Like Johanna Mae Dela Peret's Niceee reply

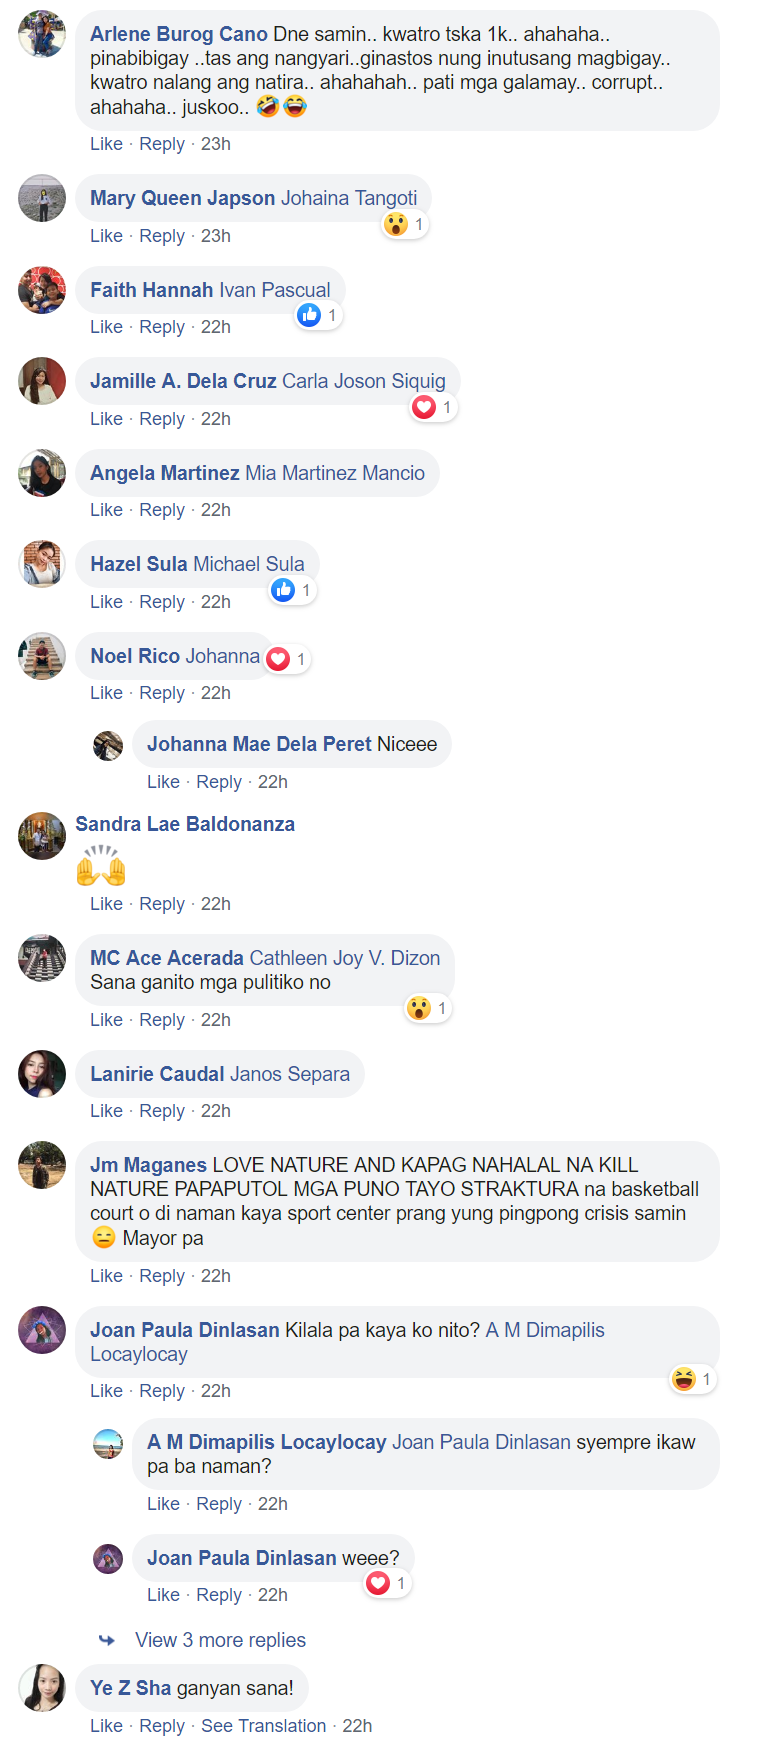coord(163,782)
